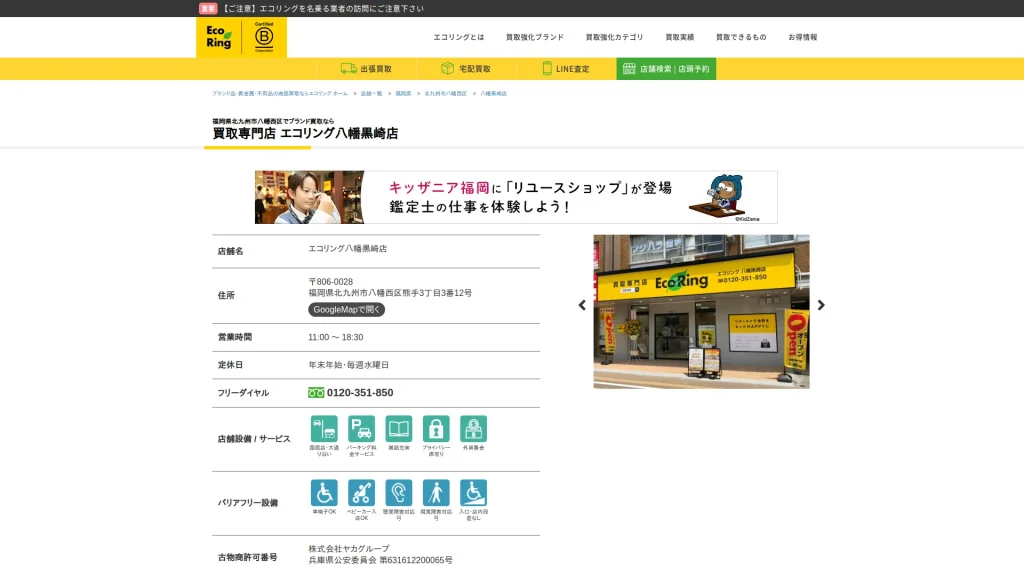Click the roadside store facility icon
The height and width of the screenshot is (576, 1024).
pyautogui.click(x=324, y=429)
